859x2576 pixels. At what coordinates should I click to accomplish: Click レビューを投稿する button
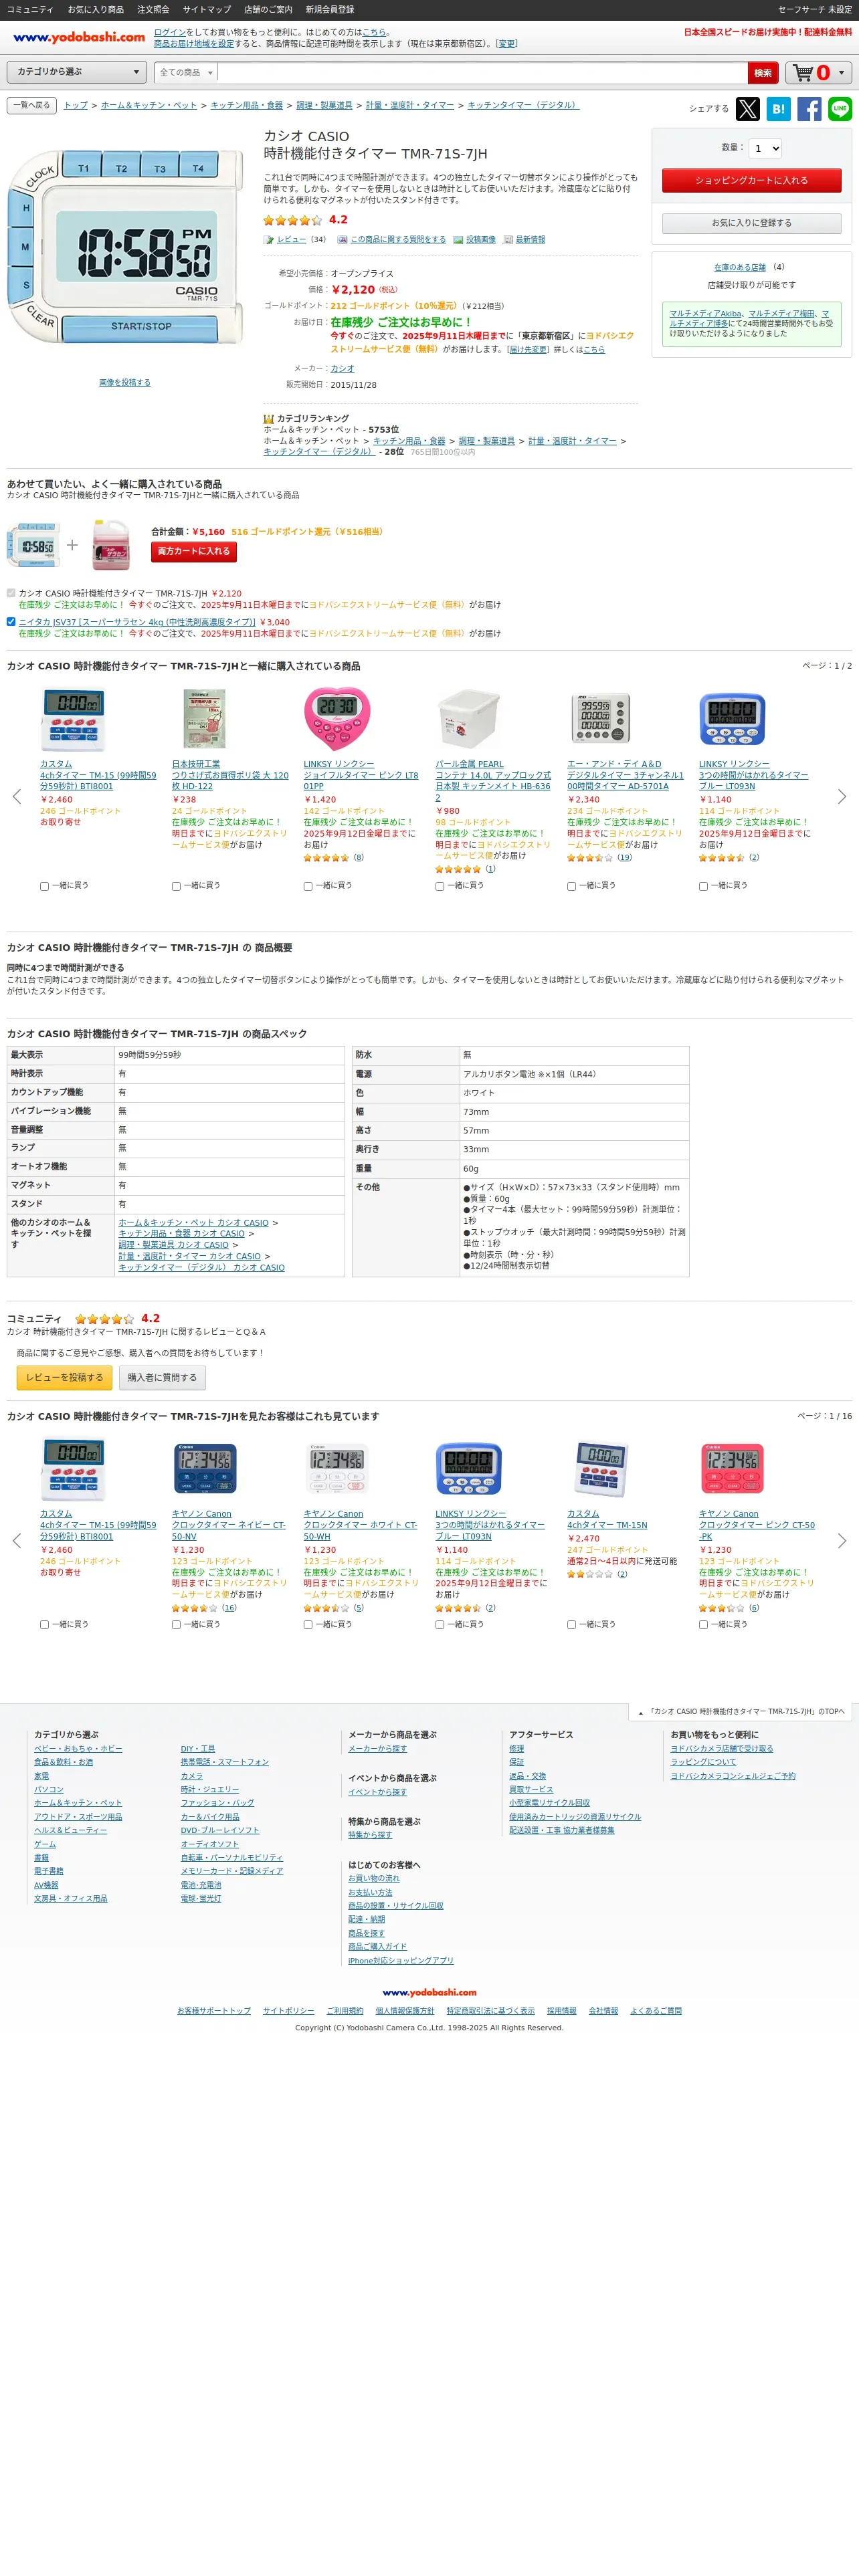64,1378
